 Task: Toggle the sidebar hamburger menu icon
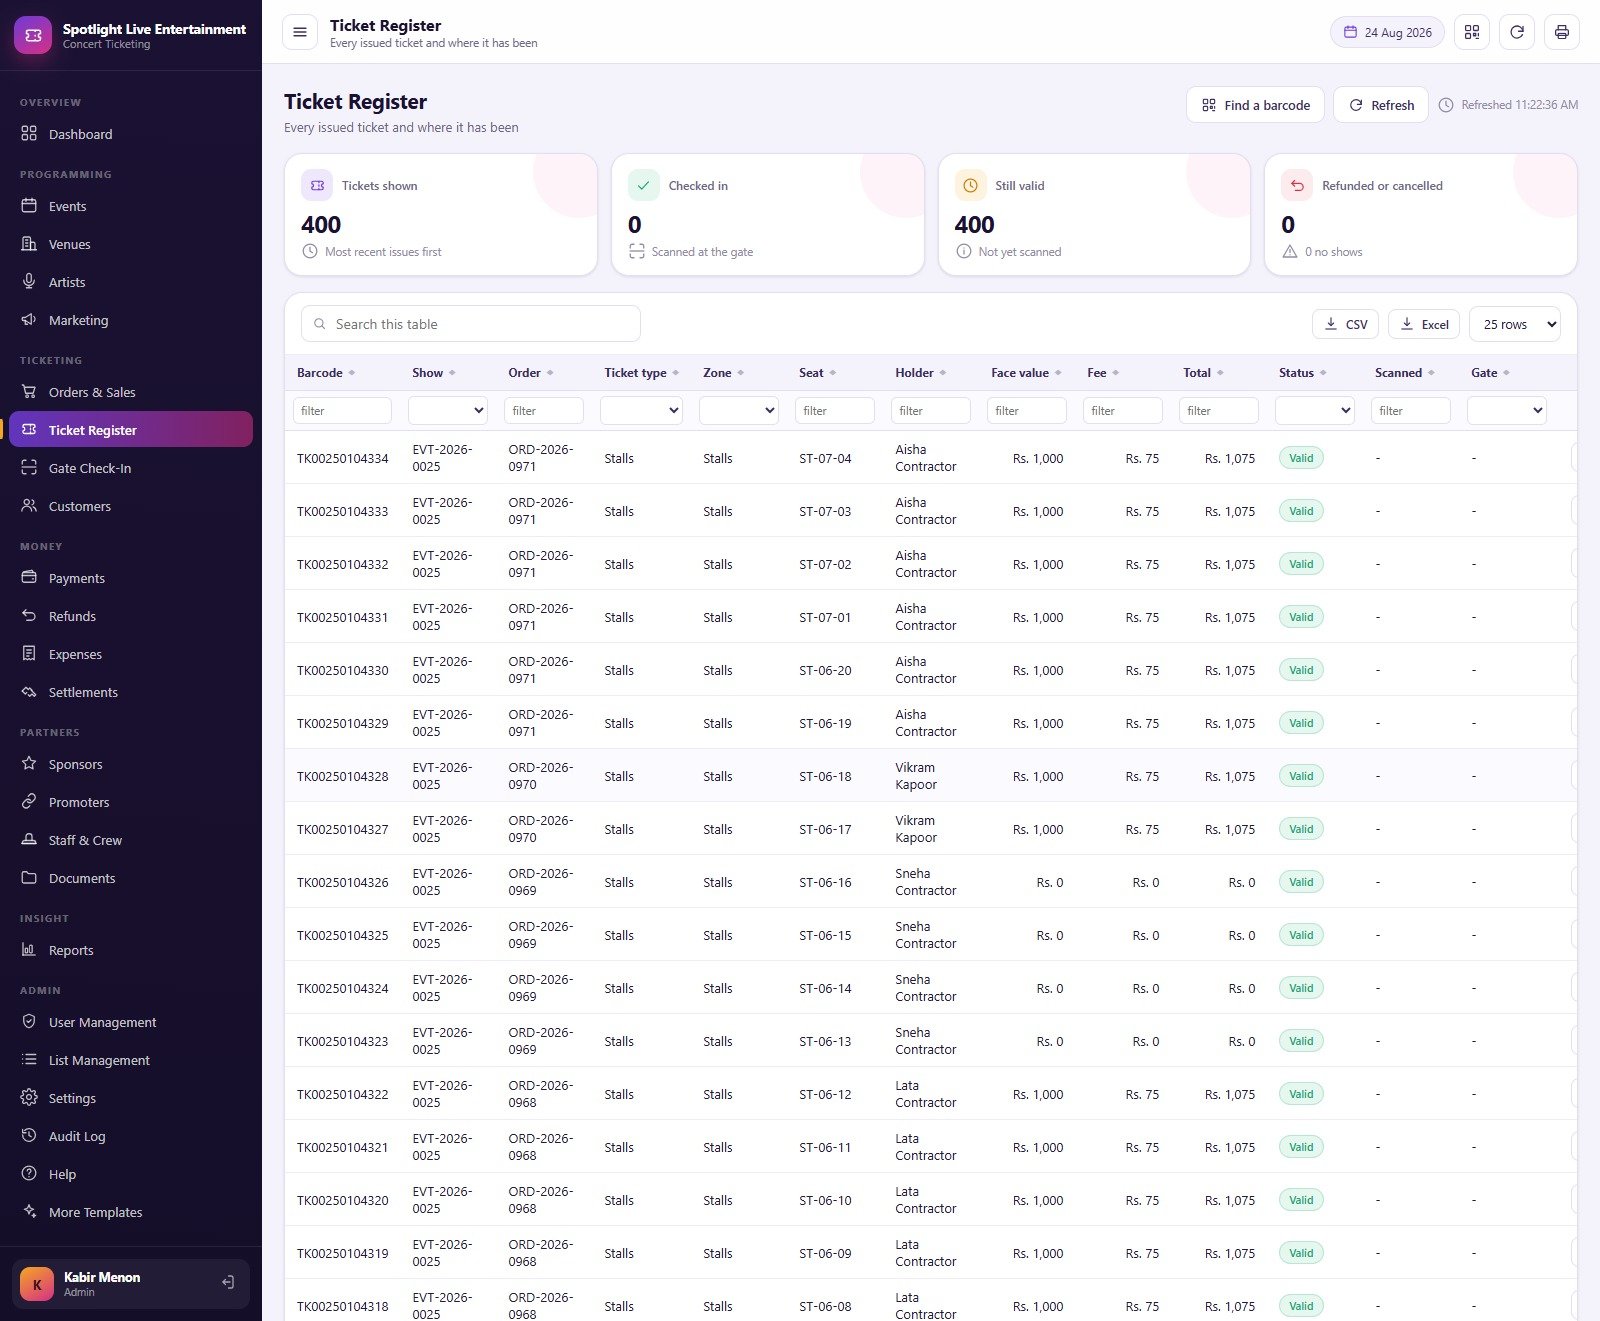pos(299,32)
